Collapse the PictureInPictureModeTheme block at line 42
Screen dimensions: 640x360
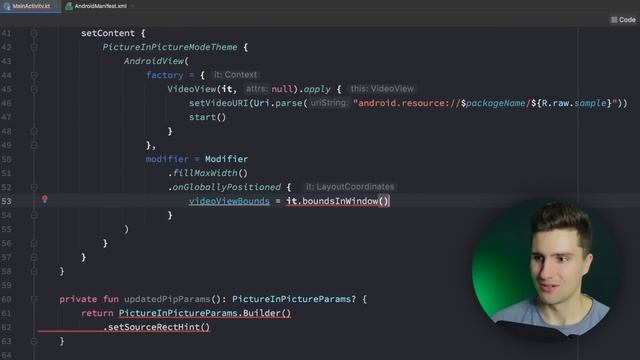point(34,47)
